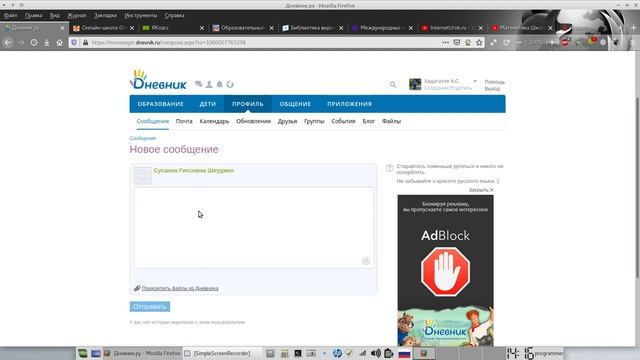Open the Правка menu
The image size is (640, 360).
[33, 16]
